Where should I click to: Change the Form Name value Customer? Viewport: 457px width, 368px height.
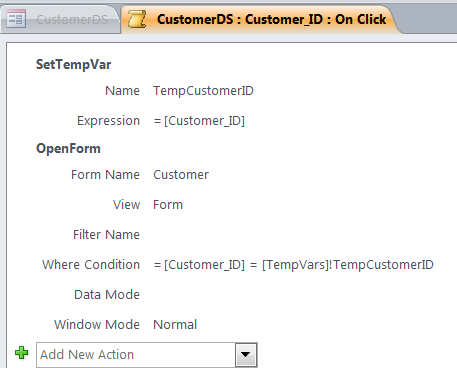pos(181,175)
